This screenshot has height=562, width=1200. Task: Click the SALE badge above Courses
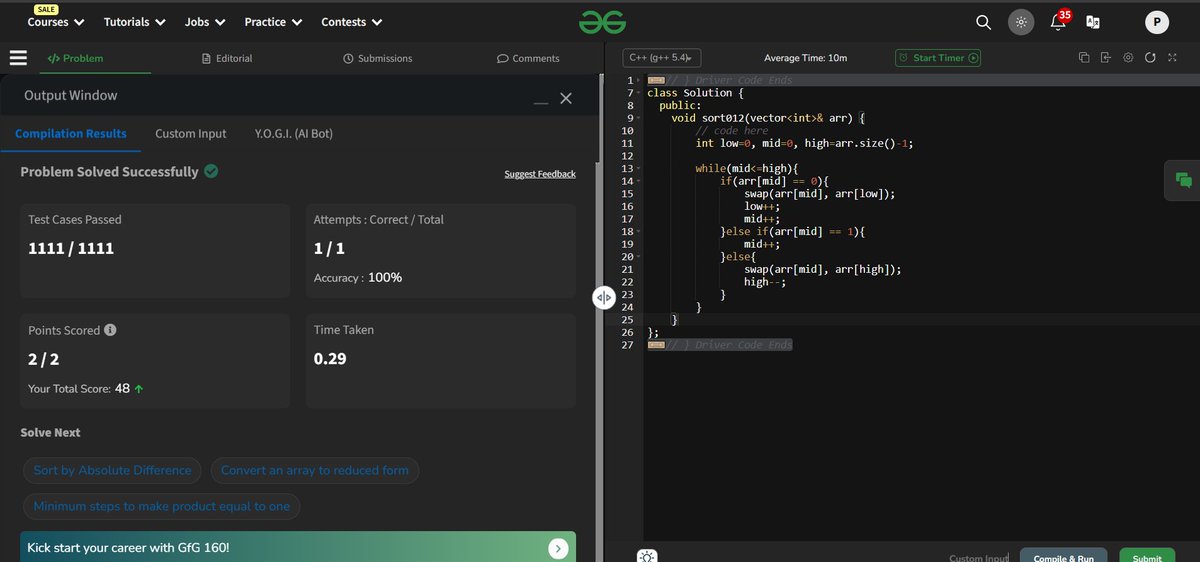point(47,9)
